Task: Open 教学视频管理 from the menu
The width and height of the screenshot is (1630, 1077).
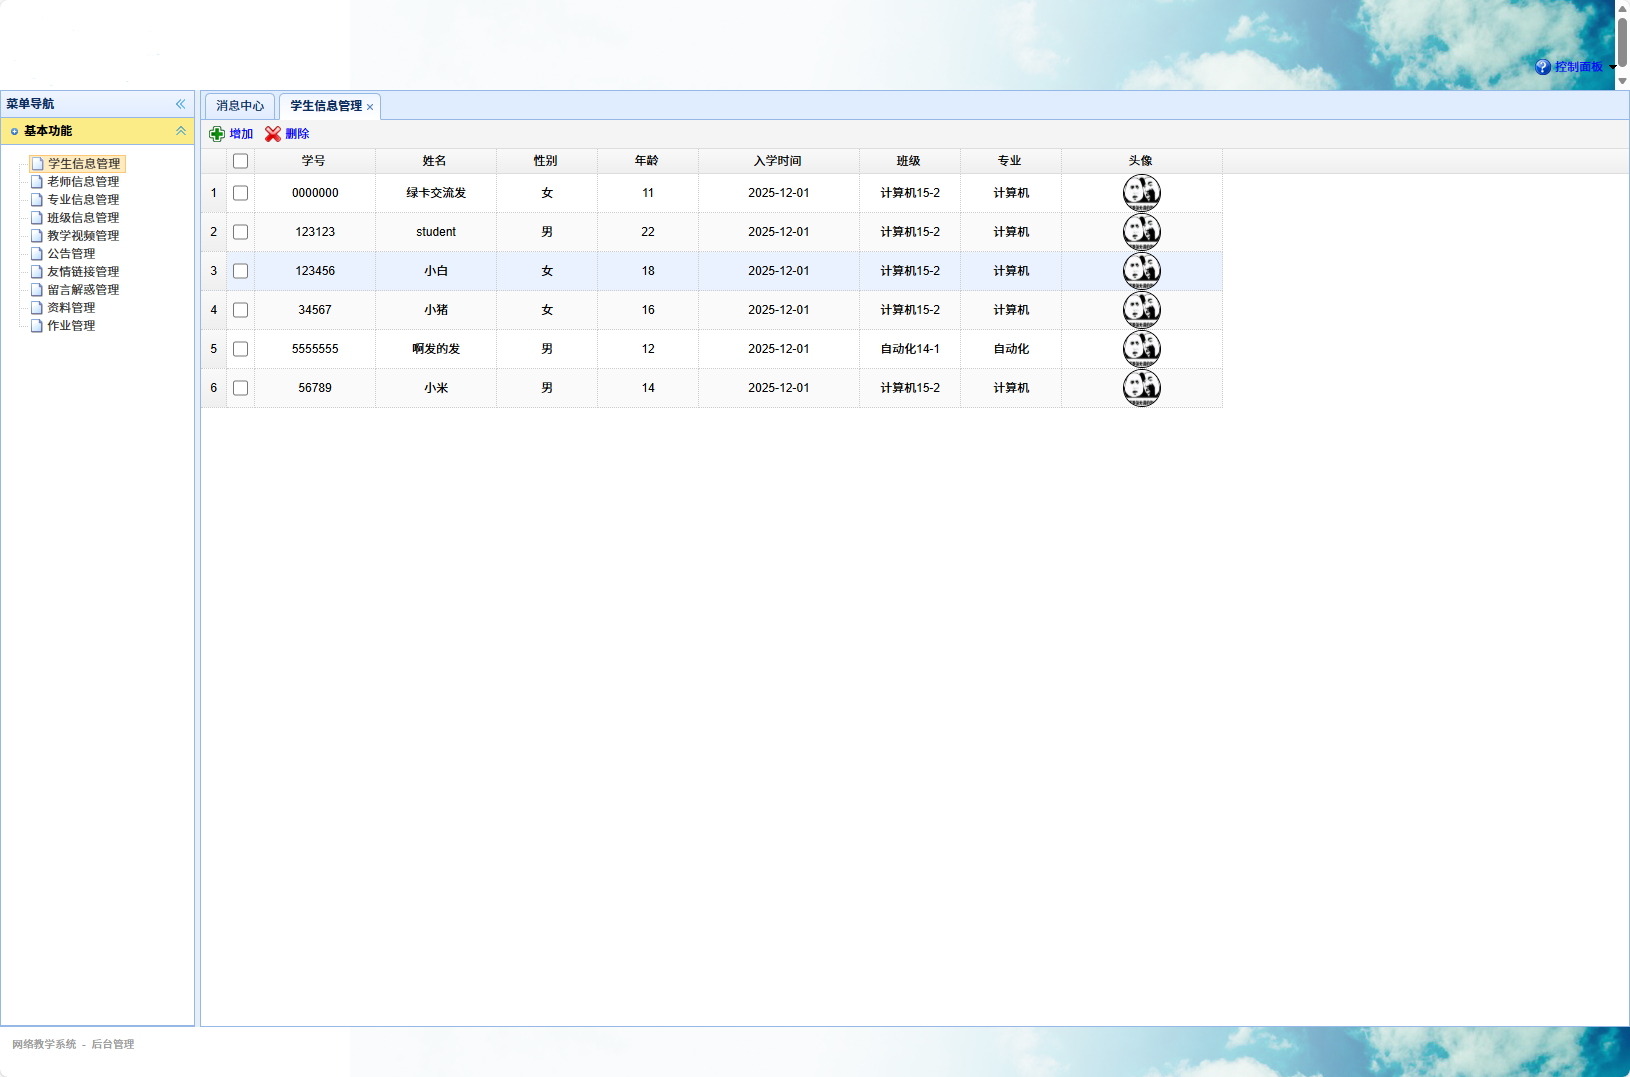Action: point(83,236)
